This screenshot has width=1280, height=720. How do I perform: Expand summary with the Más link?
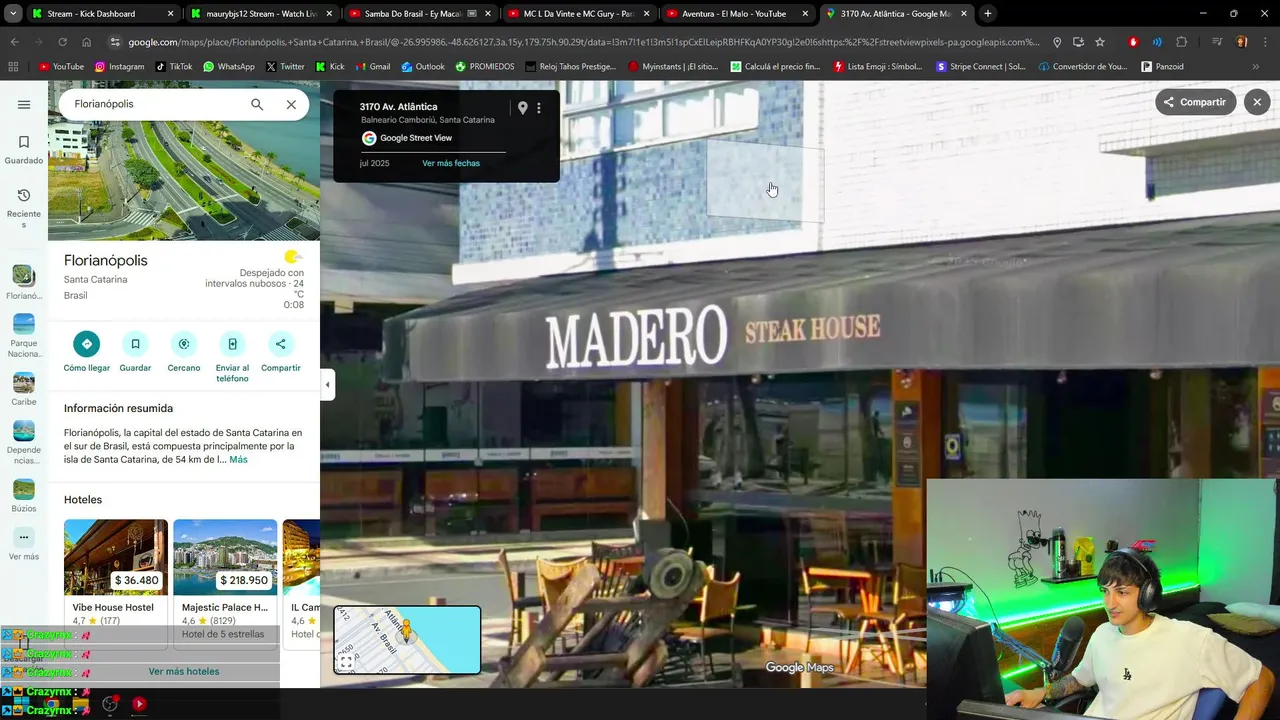pos(238,460)
